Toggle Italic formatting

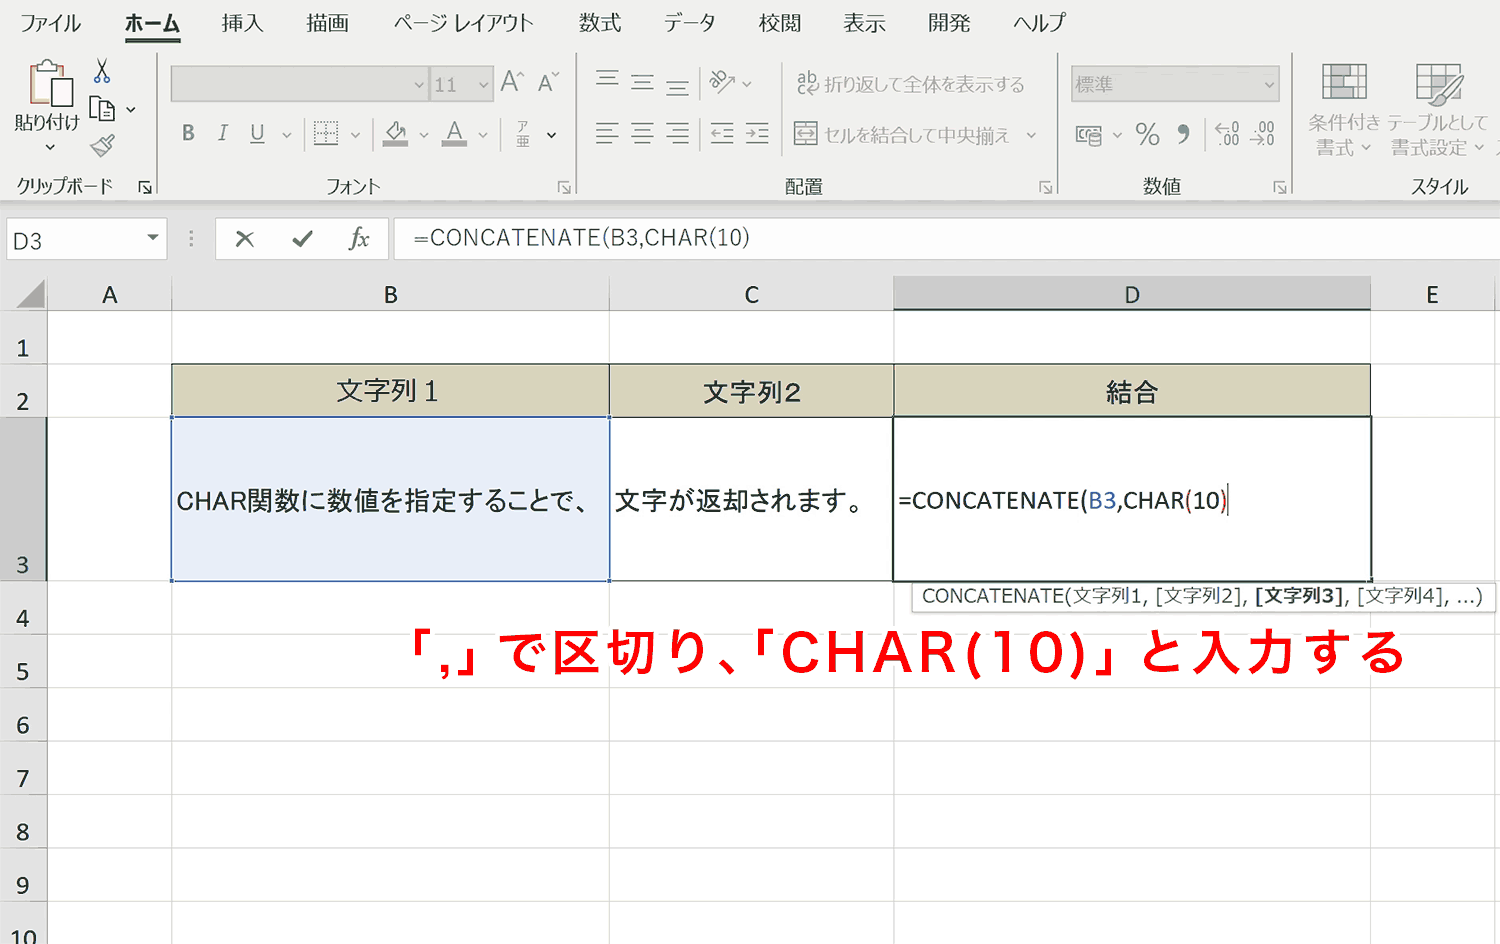[223, 133]
